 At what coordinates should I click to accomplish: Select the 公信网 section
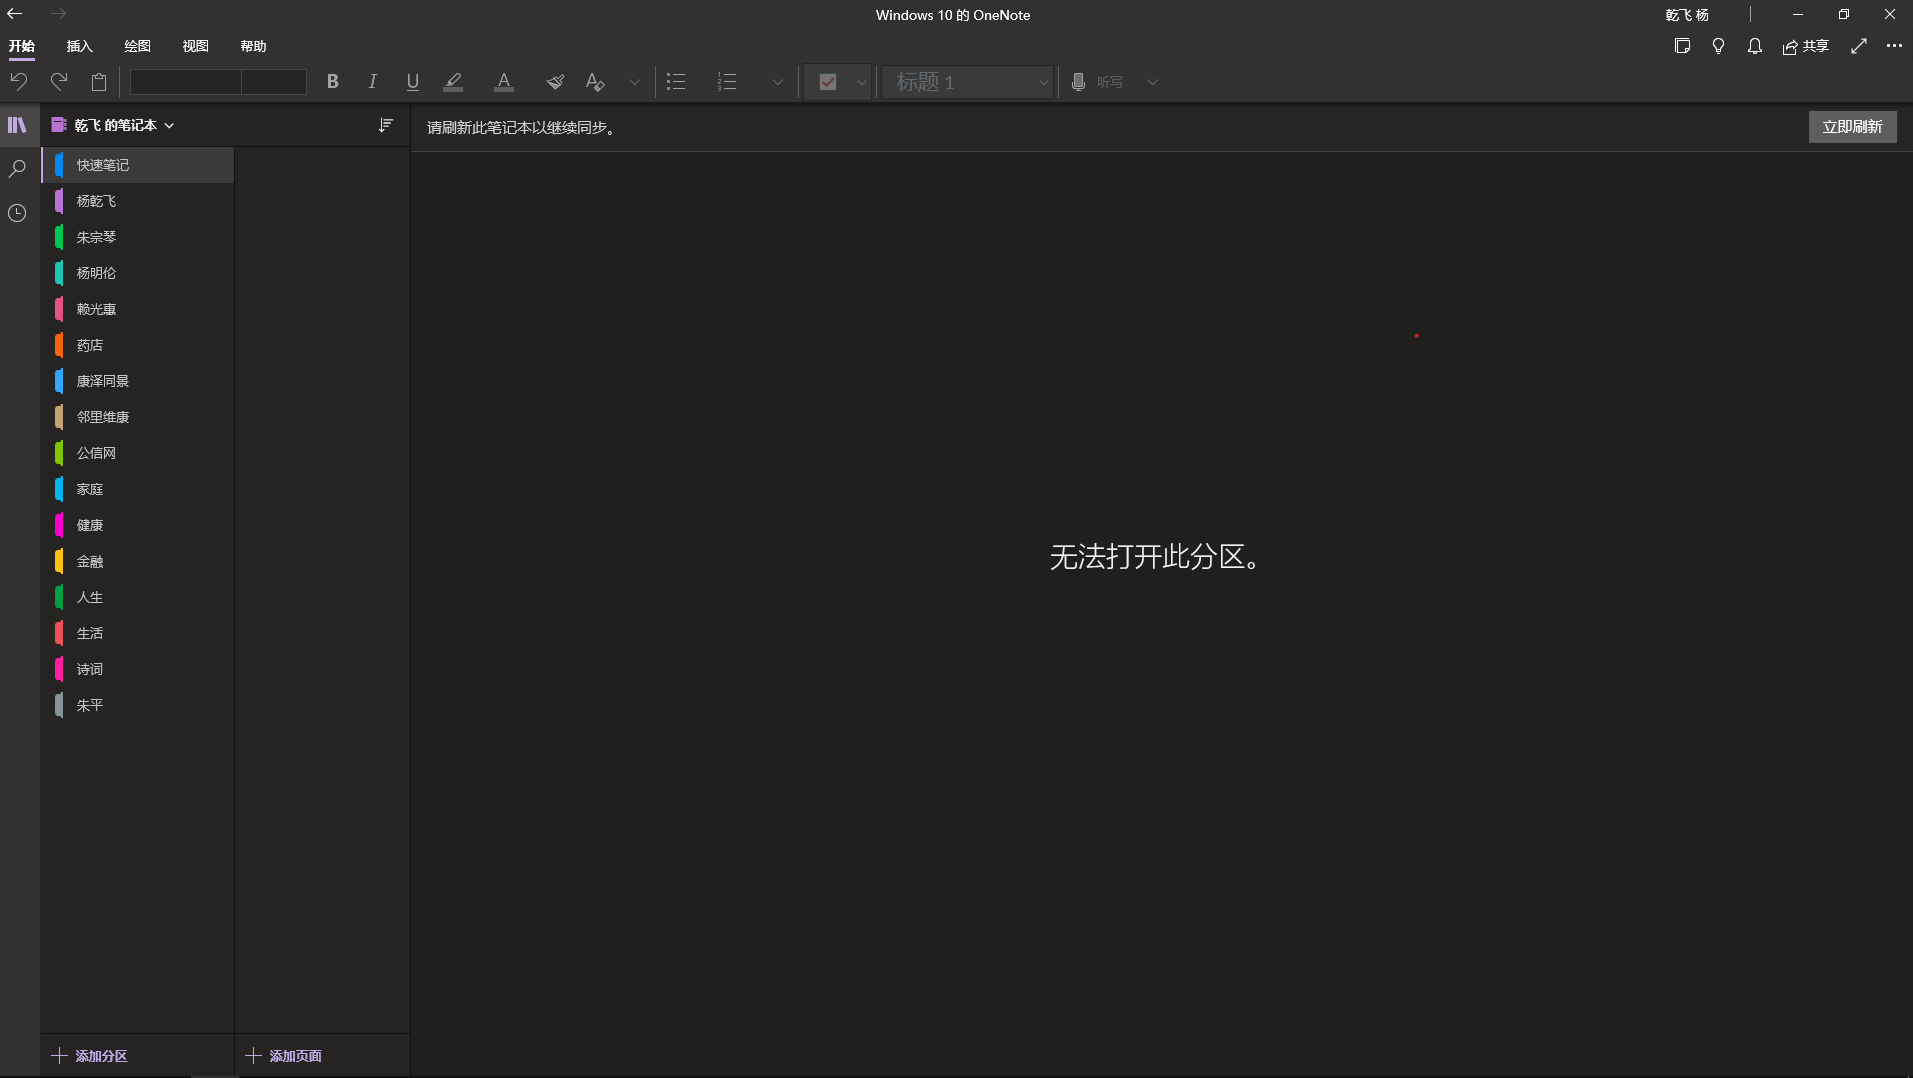point(138,453)
